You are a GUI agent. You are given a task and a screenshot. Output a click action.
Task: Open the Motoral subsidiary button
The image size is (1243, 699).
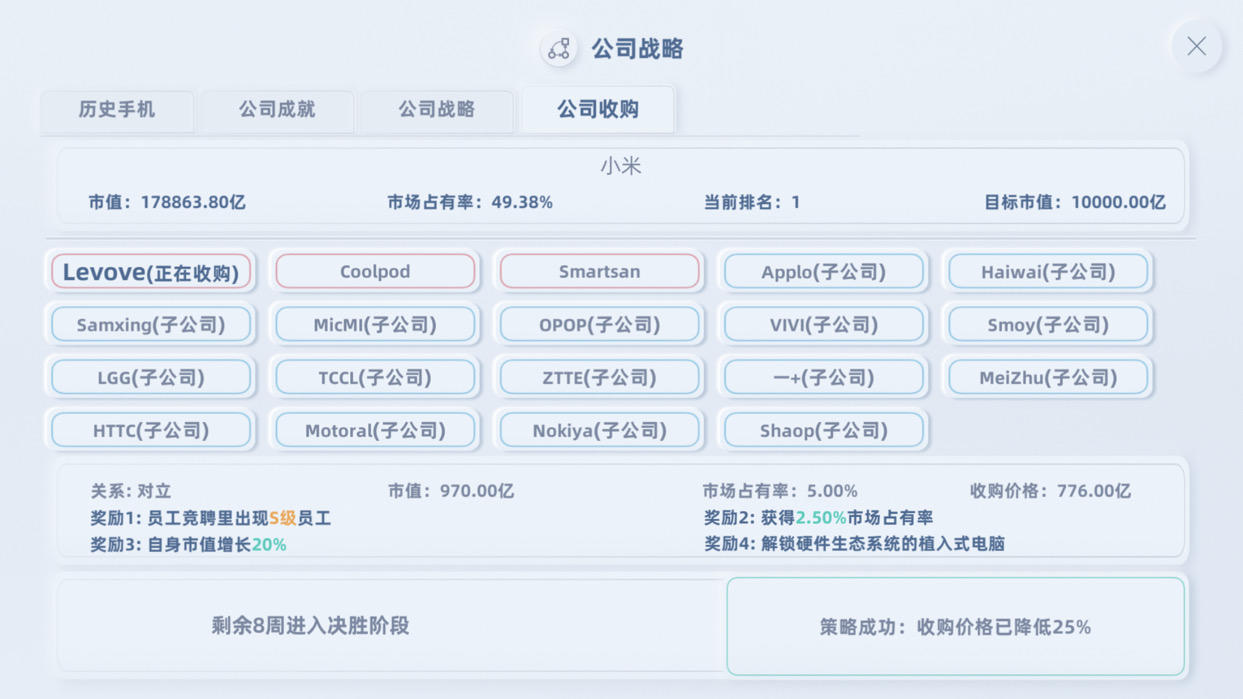tap(375, 431)
